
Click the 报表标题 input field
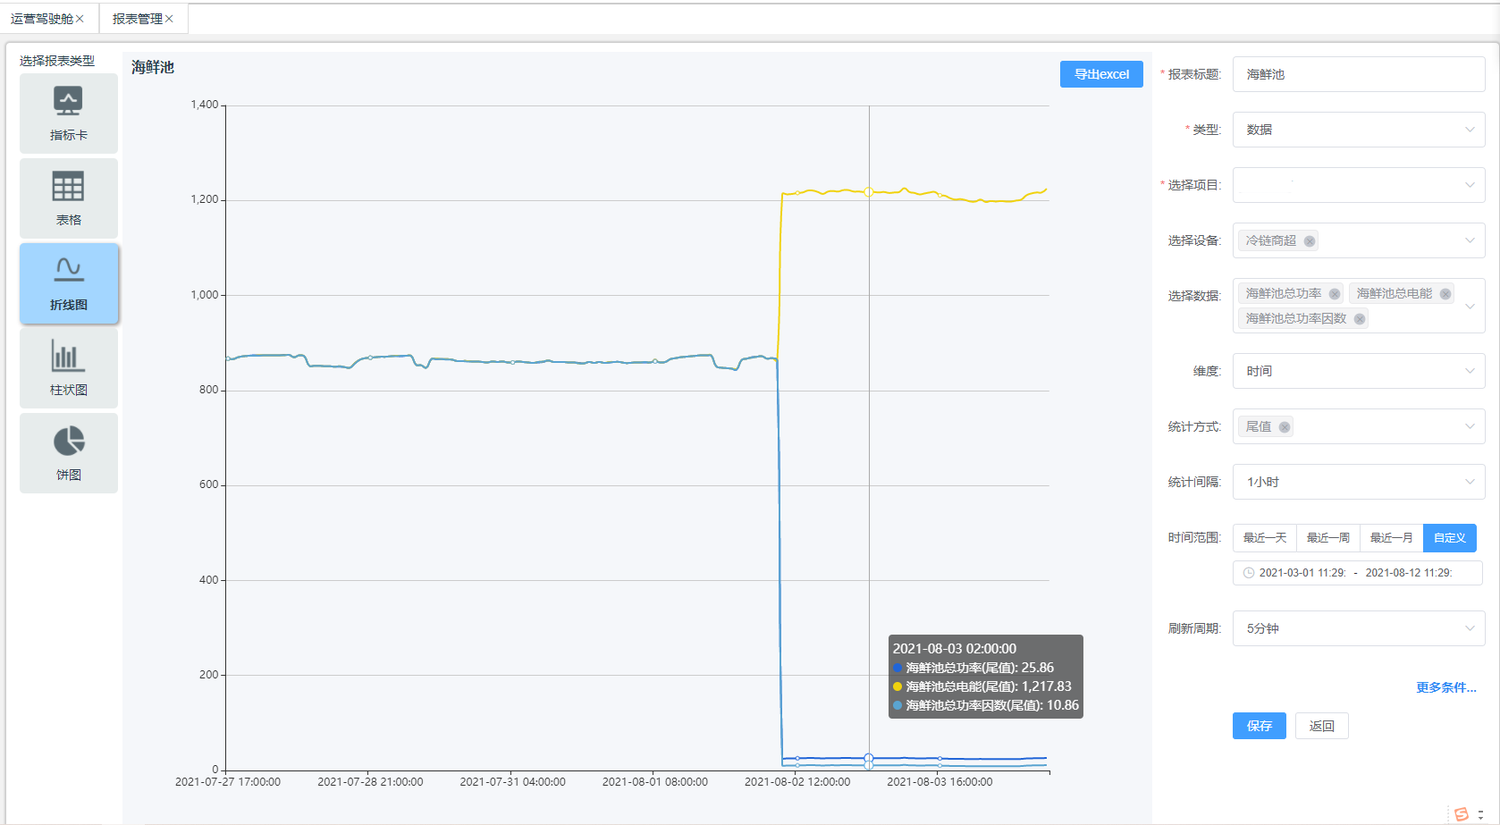coord(1358,74)
